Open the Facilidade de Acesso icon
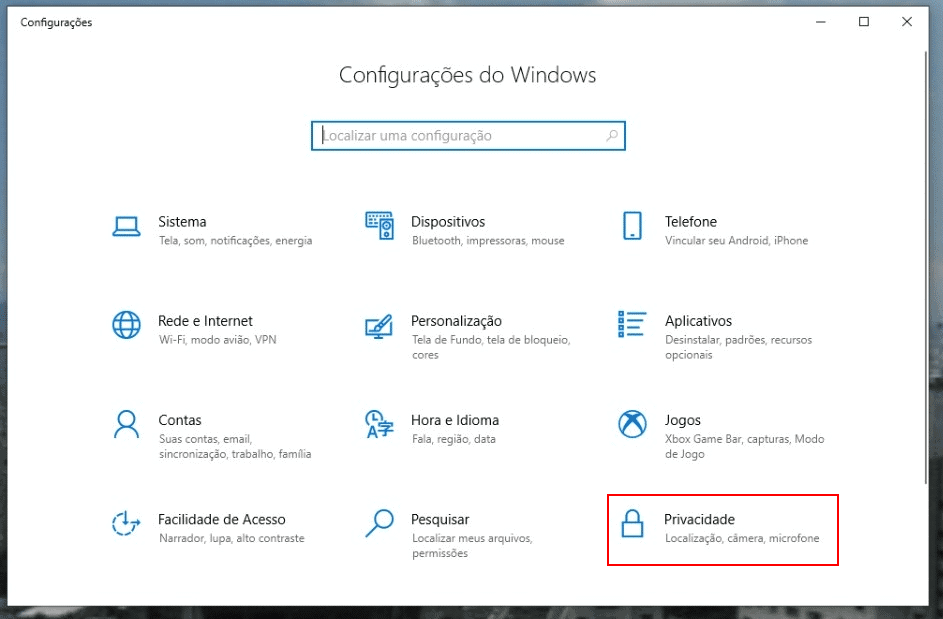The height and width of the screenshot is (619, 943). pyautogui.click(x=126, y=523)
